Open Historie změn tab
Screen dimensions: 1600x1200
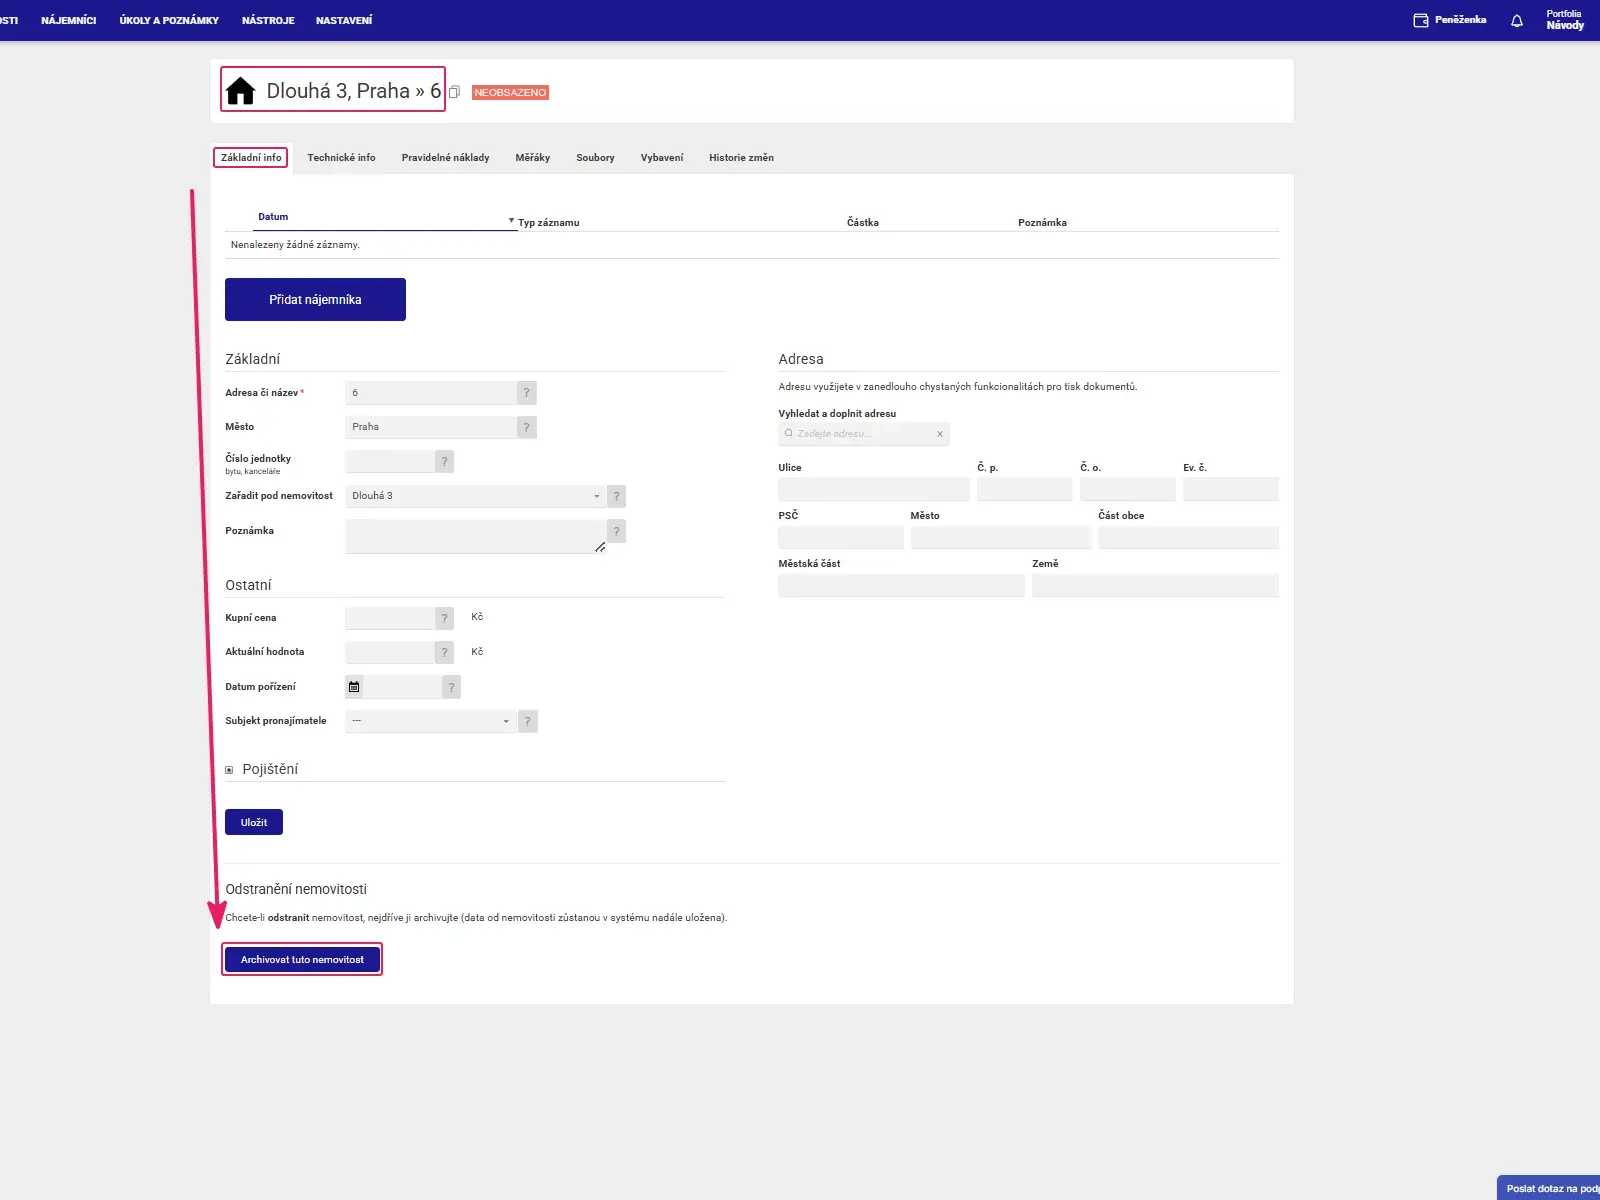(x=741, y=158)
